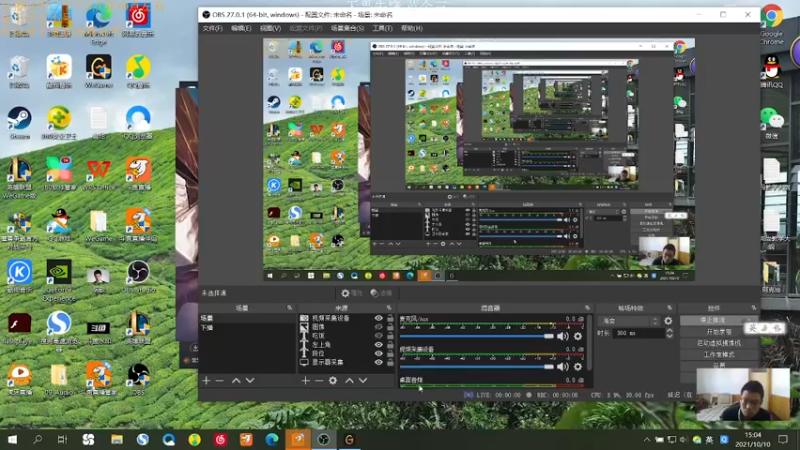Toggle visibility of 左上角 source
Screen dimensions: 800x450
click(x=379, y=344)
